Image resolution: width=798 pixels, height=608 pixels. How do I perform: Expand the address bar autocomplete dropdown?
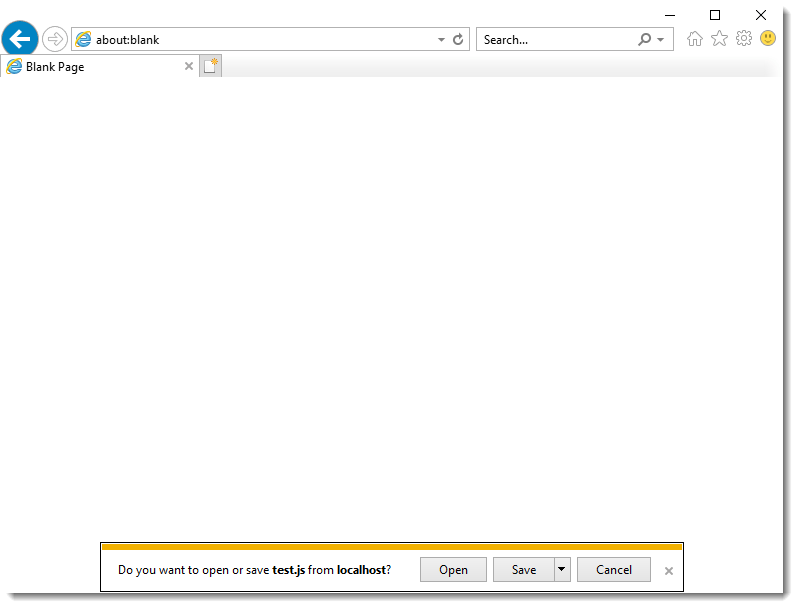[x=442, y=40]
